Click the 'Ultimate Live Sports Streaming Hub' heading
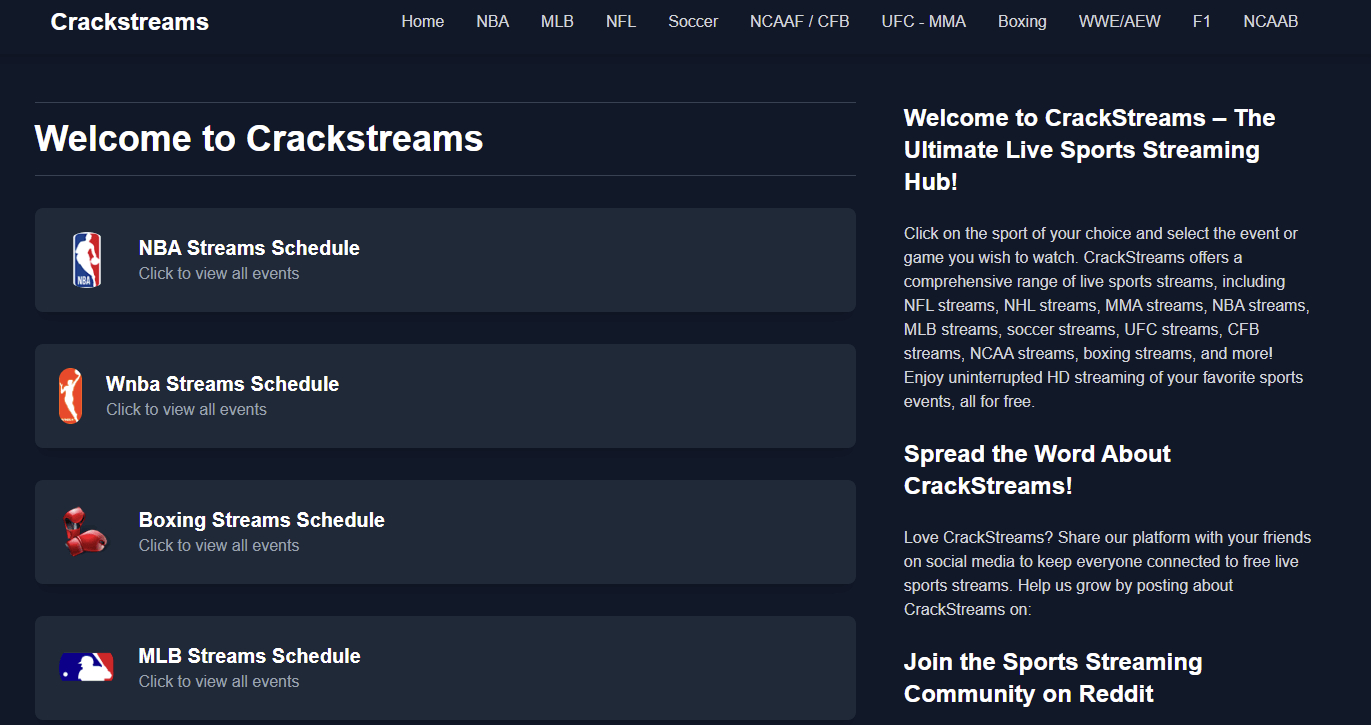The width and height of the screenshot is (1371, 725). 1090,150
